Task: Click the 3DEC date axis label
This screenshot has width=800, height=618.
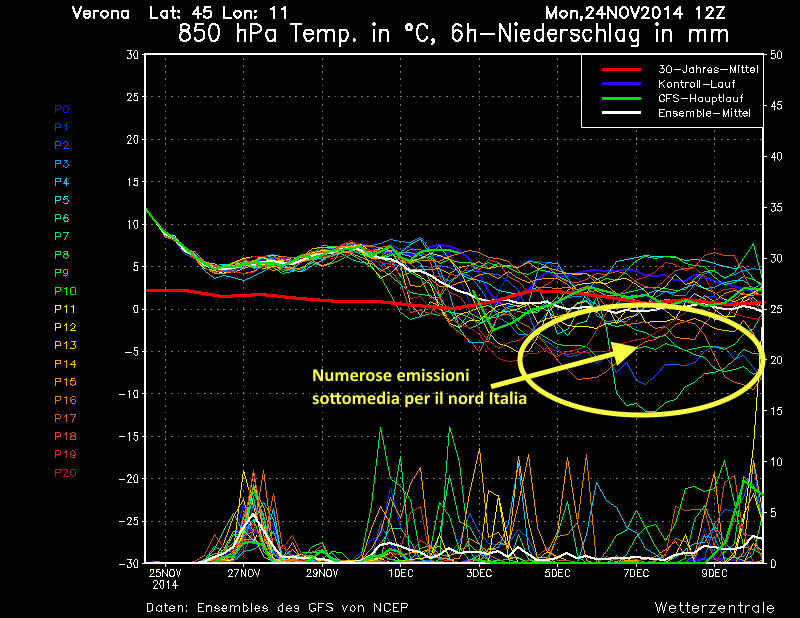Action: point(479,573)
